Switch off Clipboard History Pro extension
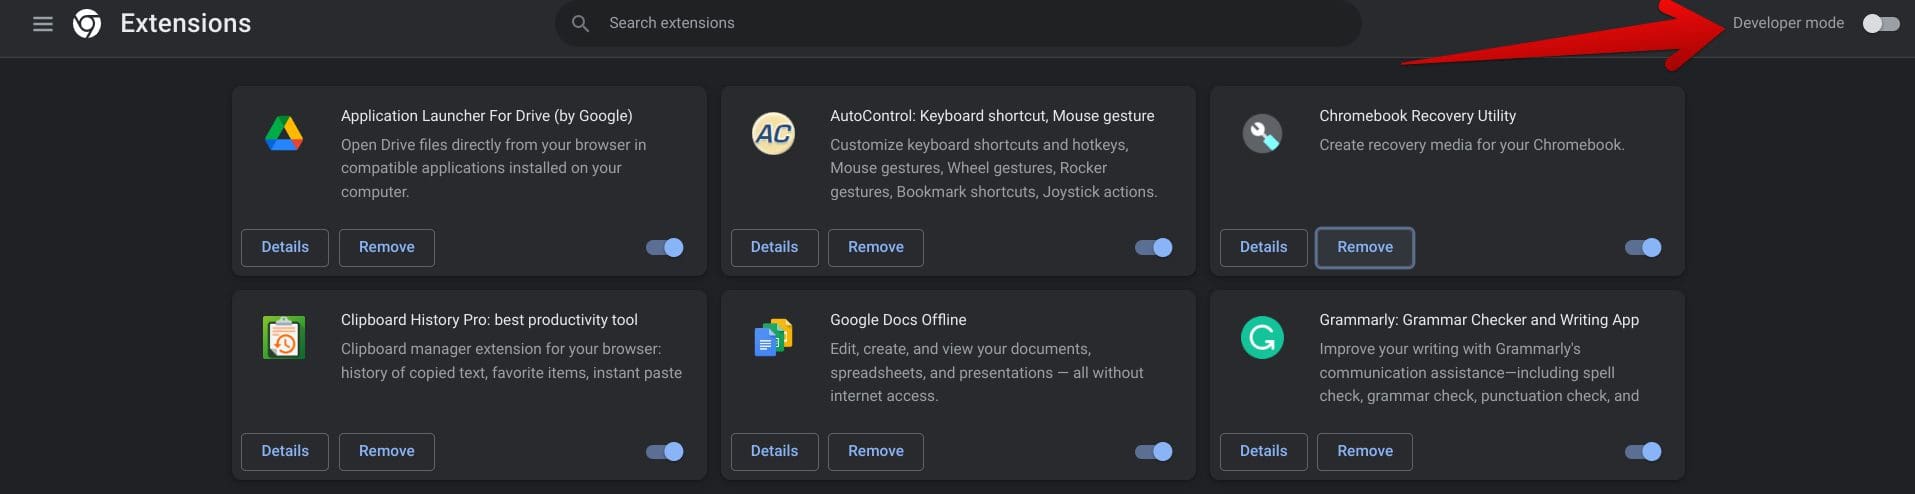This screenshot has width=1915, height=494. [x=665, y=451]
